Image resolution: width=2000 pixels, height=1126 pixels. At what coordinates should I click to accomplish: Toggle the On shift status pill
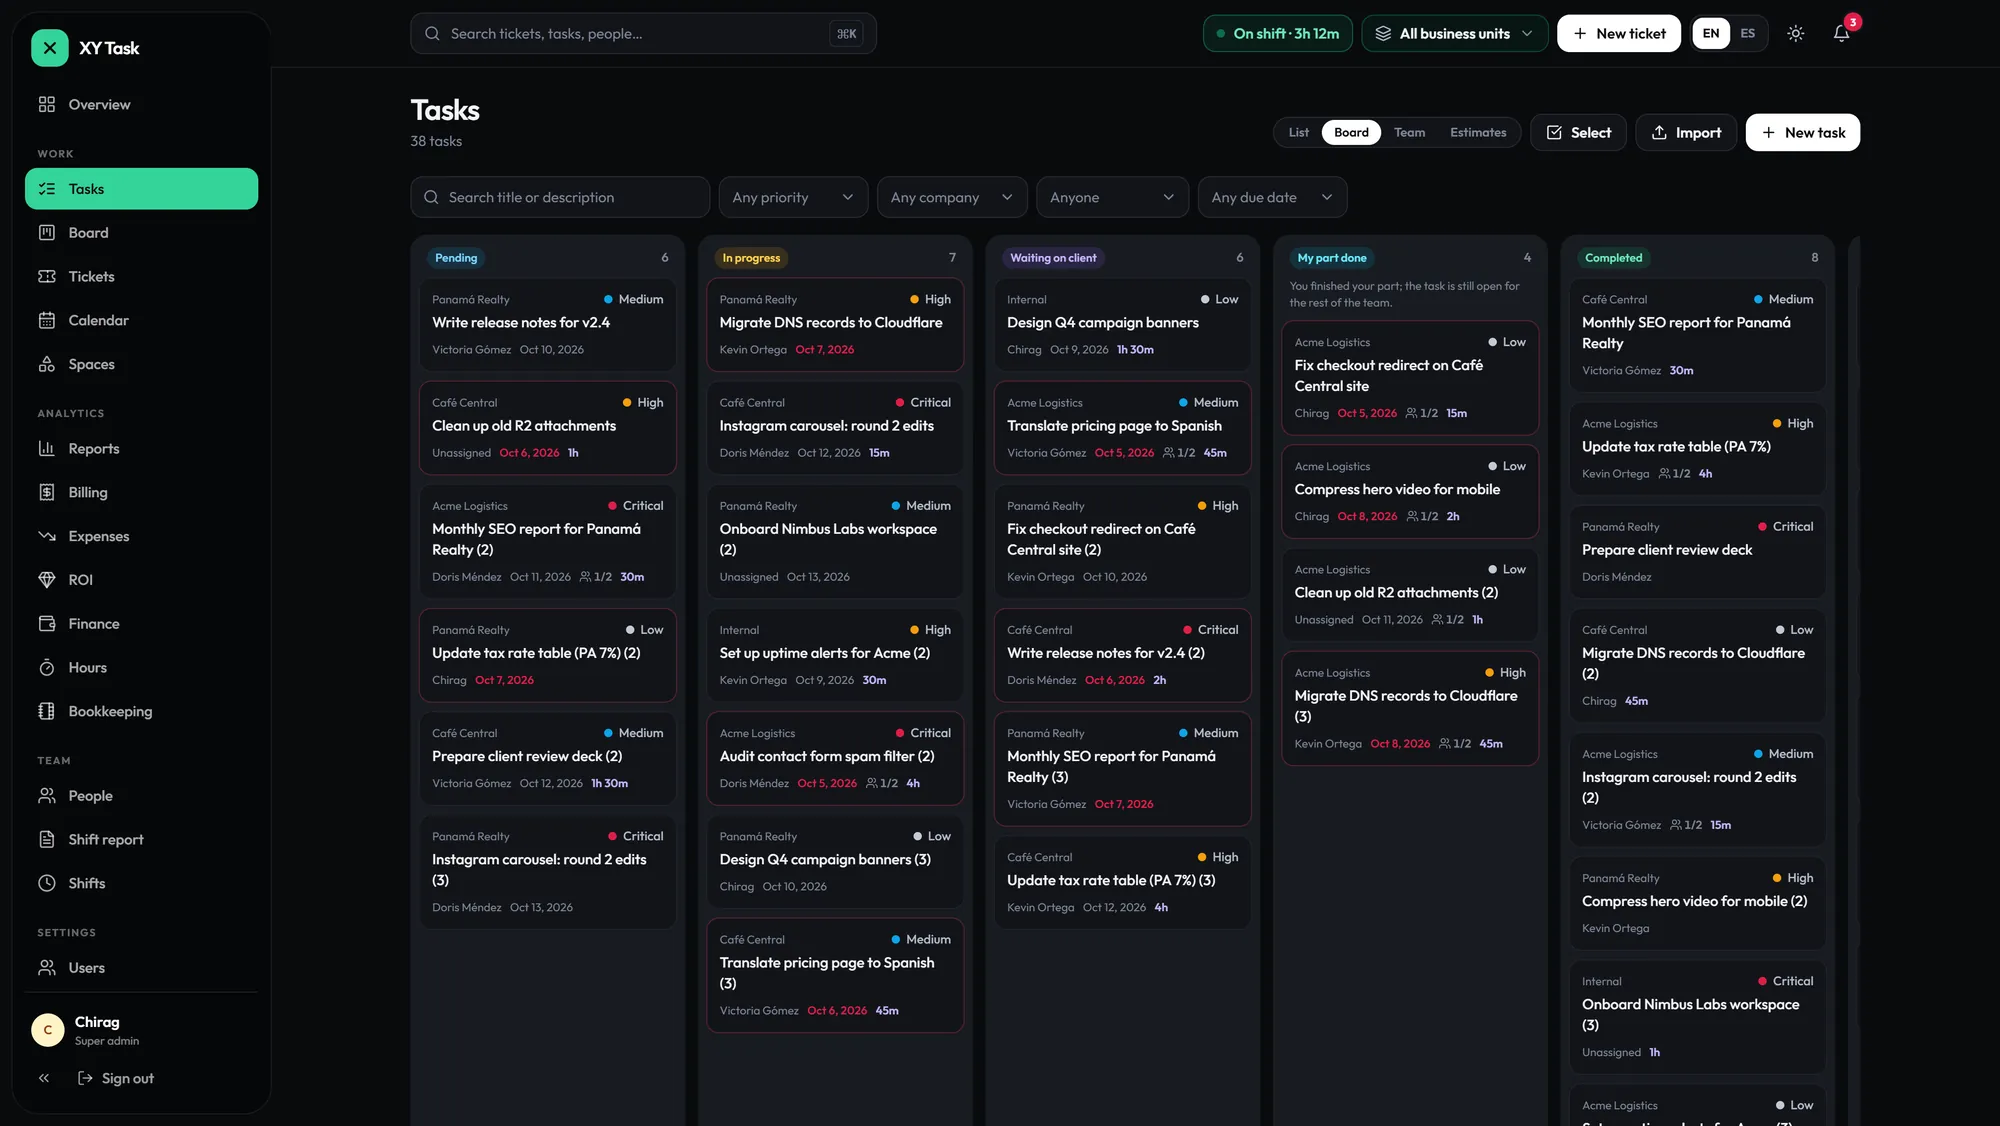1278,33
